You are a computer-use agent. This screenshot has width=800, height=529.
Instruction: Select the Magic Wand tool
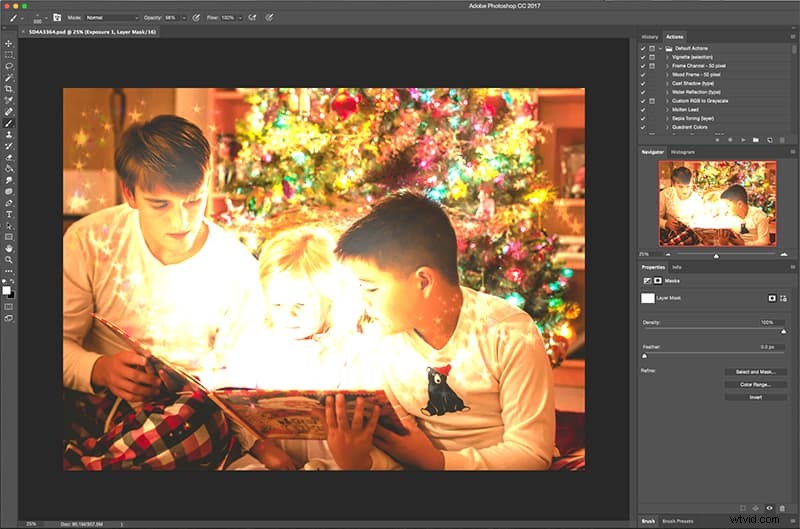9,78
